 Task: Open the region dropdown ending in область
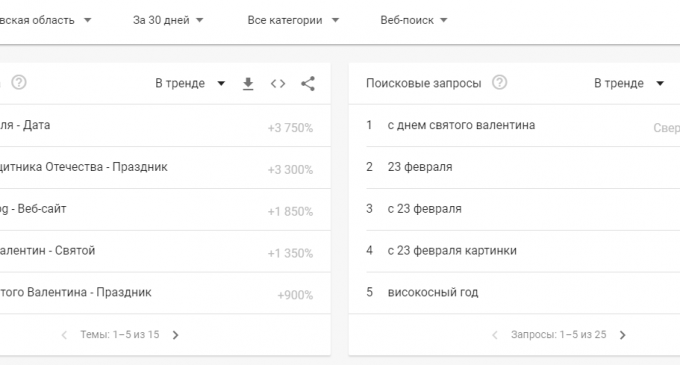46,20
